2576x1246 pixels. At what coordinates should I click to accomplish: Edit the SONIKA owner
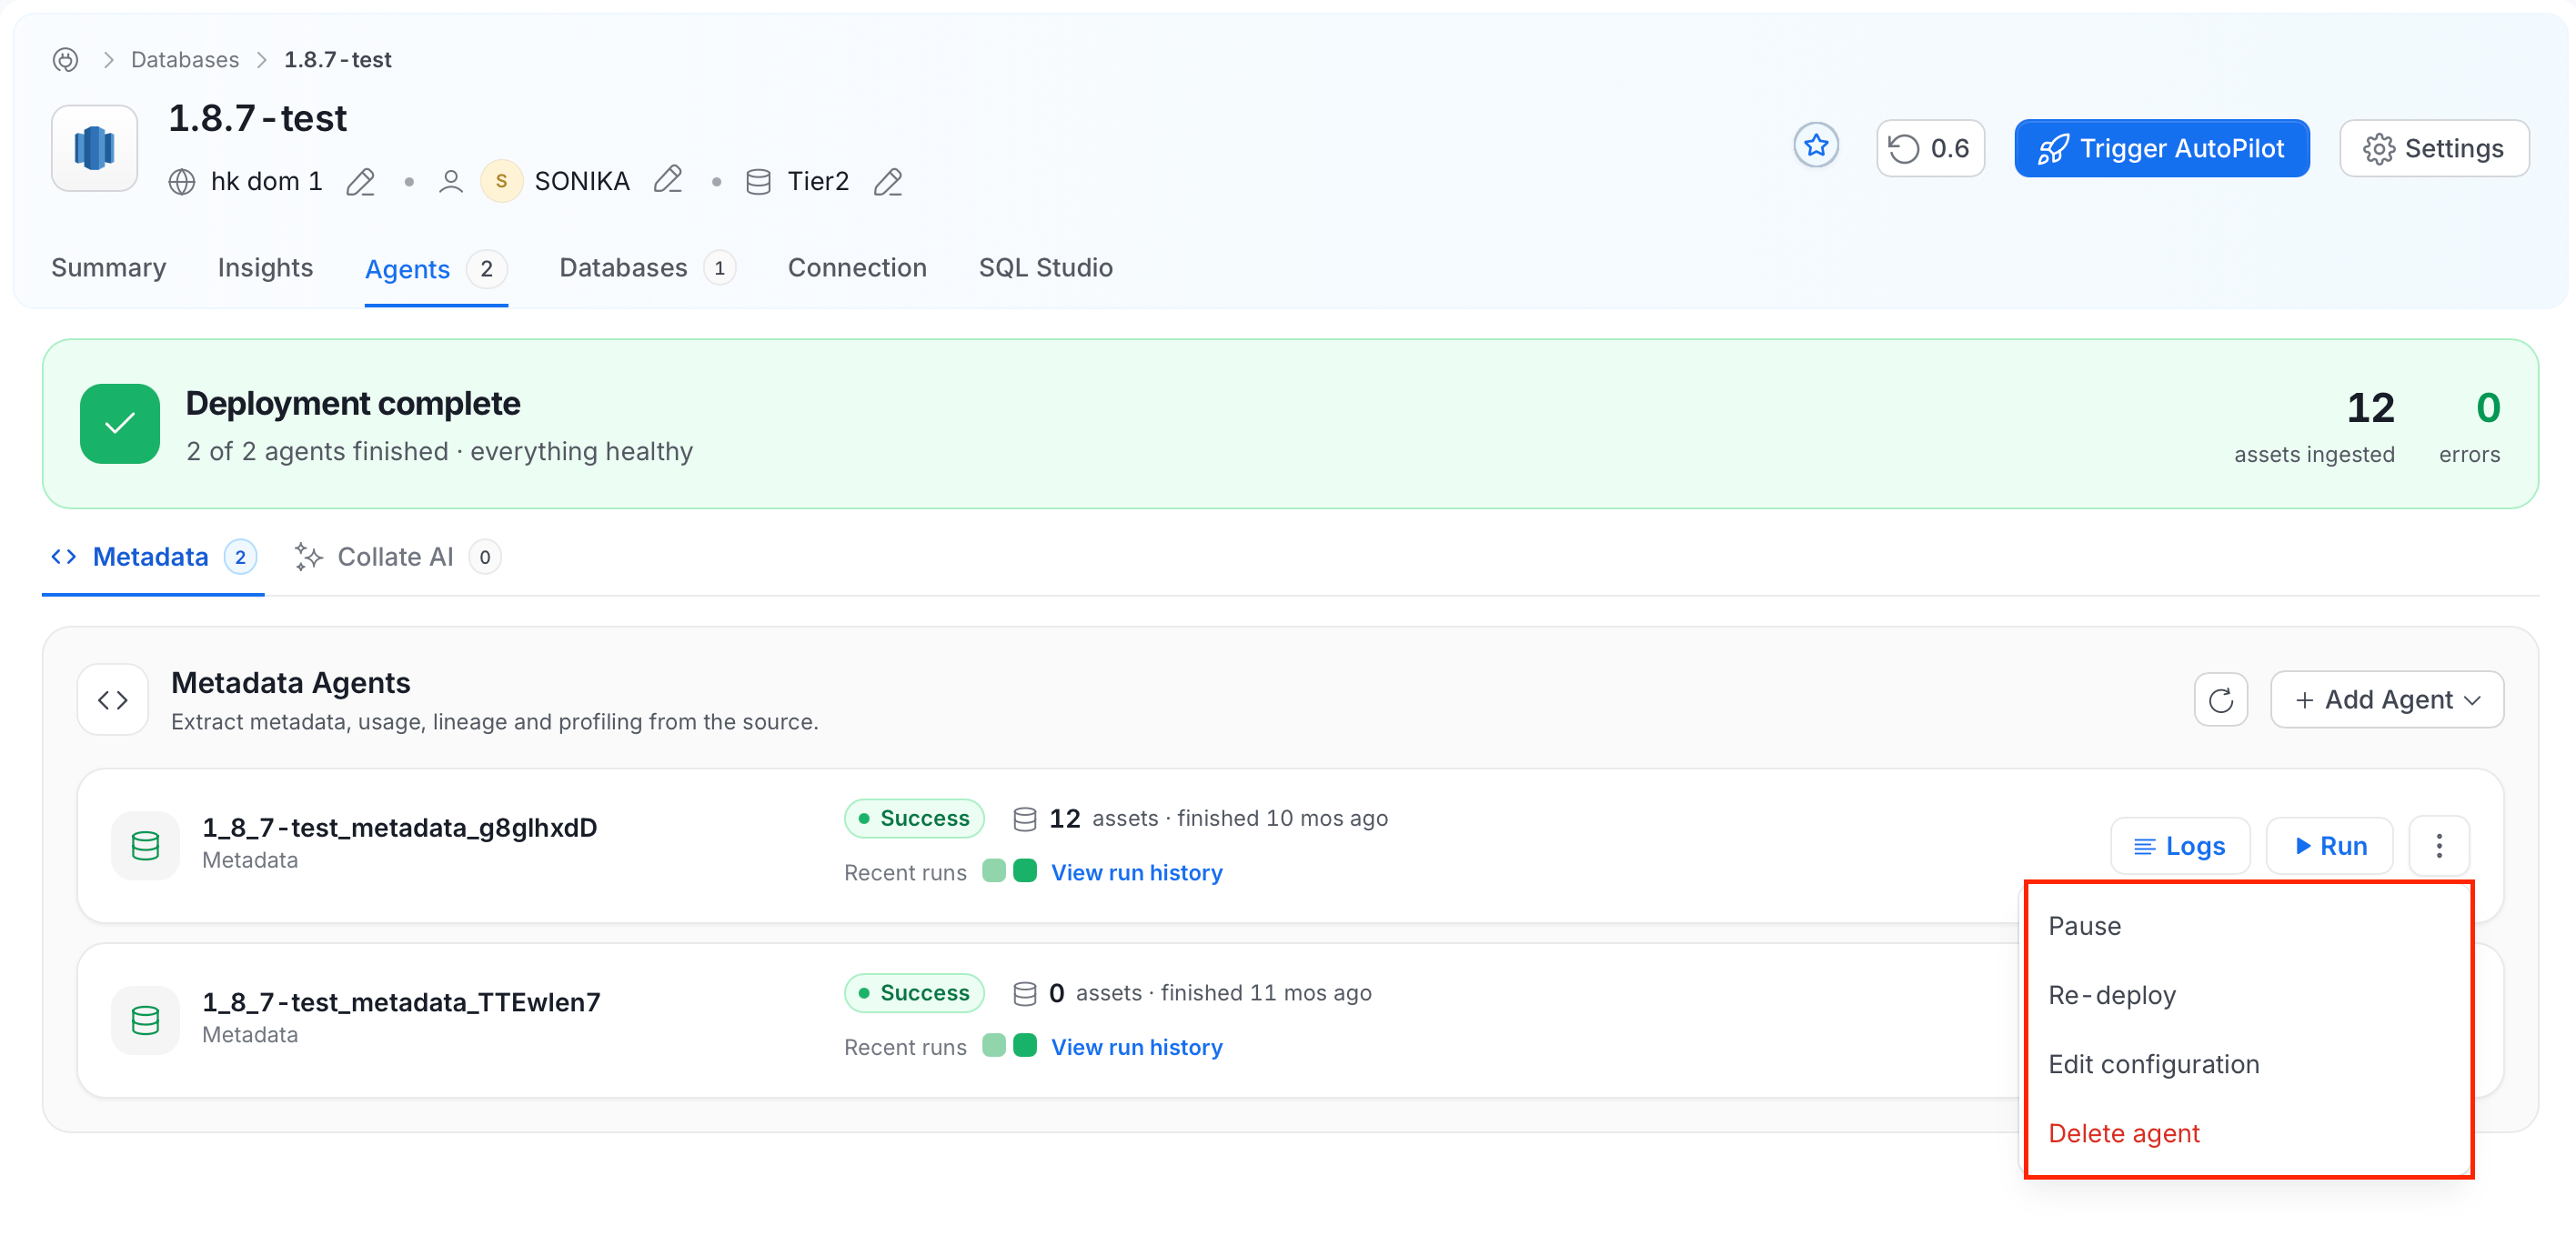[x=667, y=181]
